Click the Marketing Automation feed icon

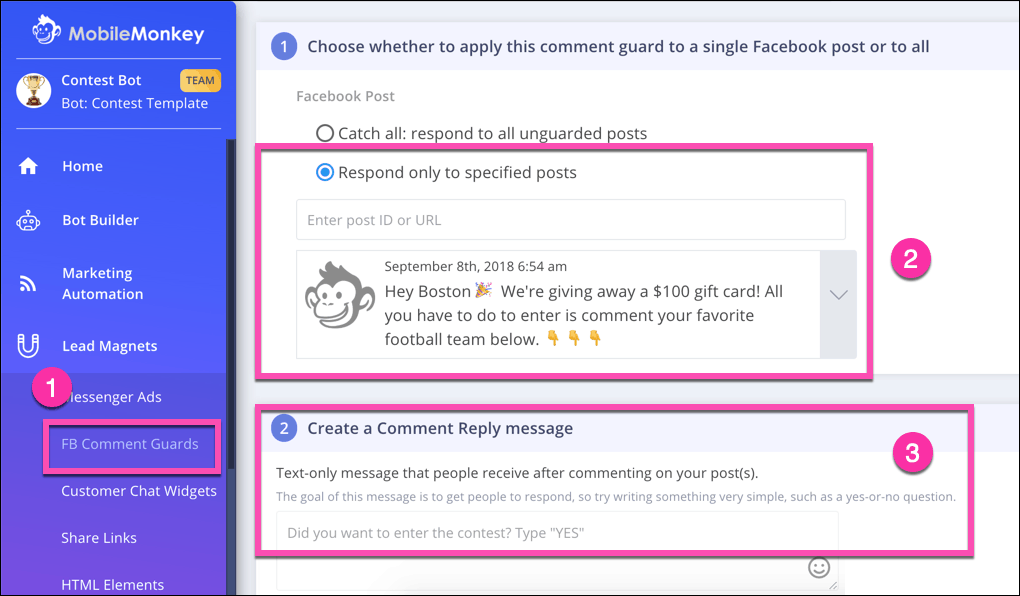pos(28,284)
